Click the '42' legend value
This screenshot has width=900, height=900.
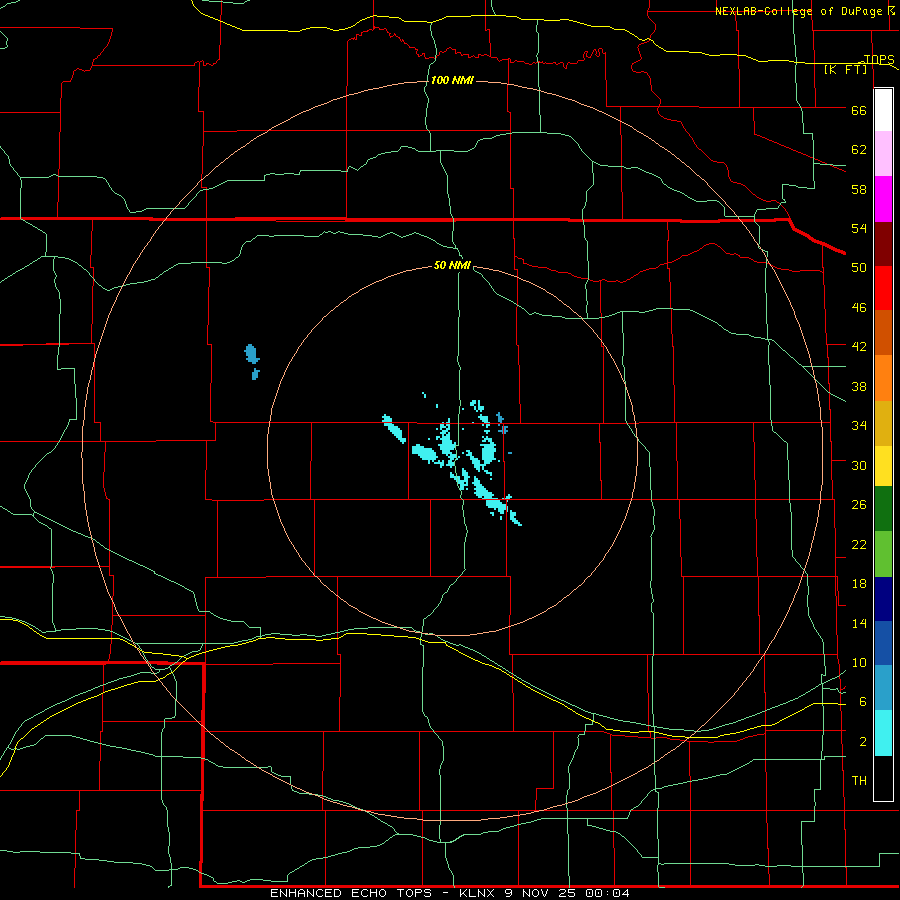click(x=859, y=347)
